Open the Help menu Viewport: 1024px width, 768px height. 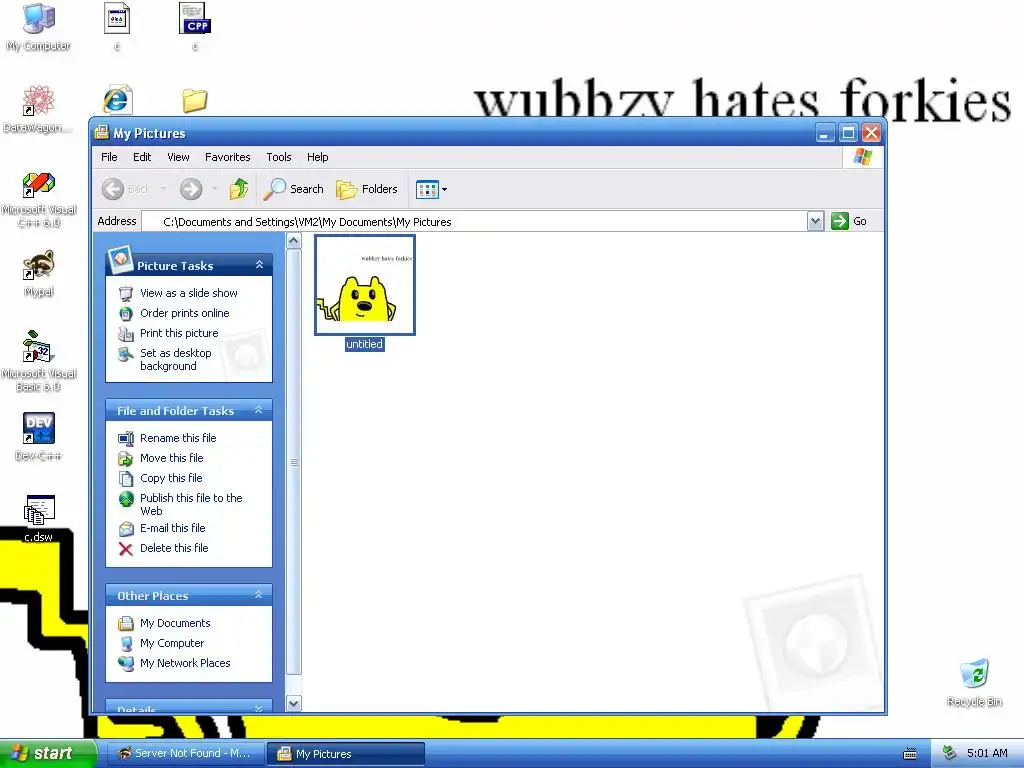tap(317, 157)
